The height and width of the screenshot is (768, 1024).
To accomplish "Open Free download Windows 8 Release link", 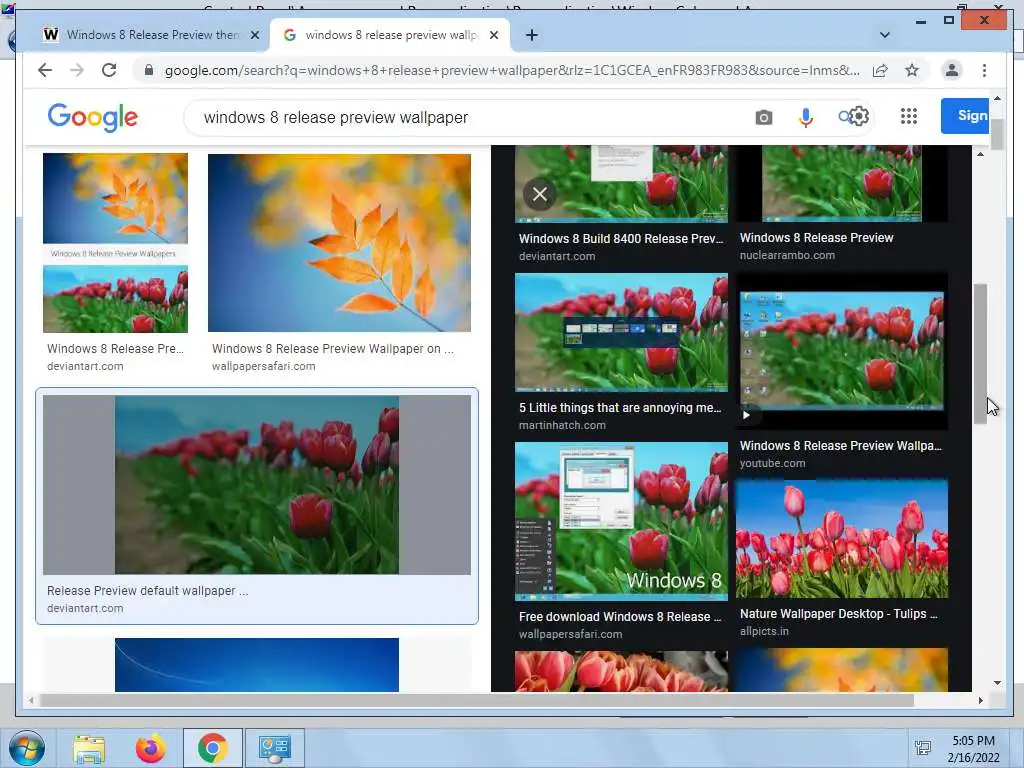I will pos(620,616).
